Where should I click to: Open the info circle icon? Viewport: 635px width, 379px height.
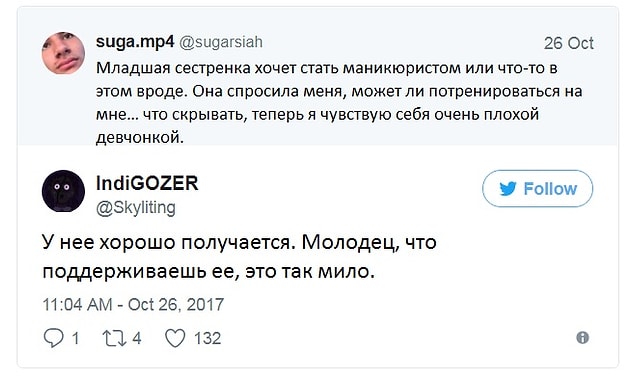582,338
